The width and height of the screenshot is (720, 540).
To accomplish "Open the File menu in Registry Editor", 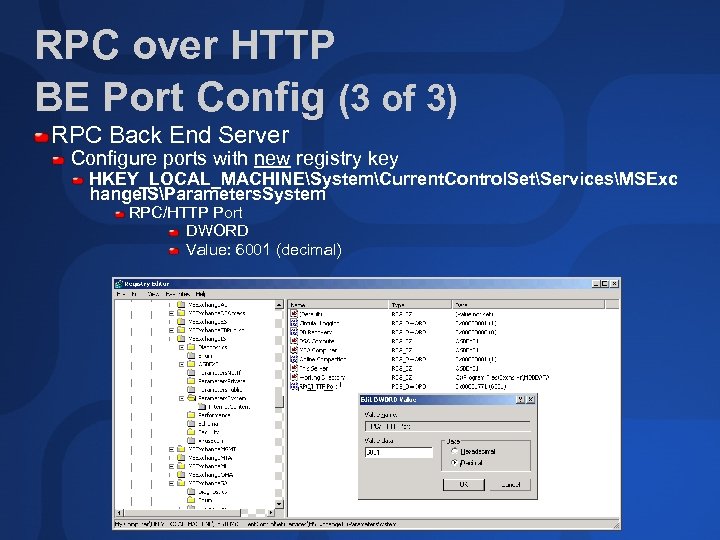I will [x=121, y=294].
